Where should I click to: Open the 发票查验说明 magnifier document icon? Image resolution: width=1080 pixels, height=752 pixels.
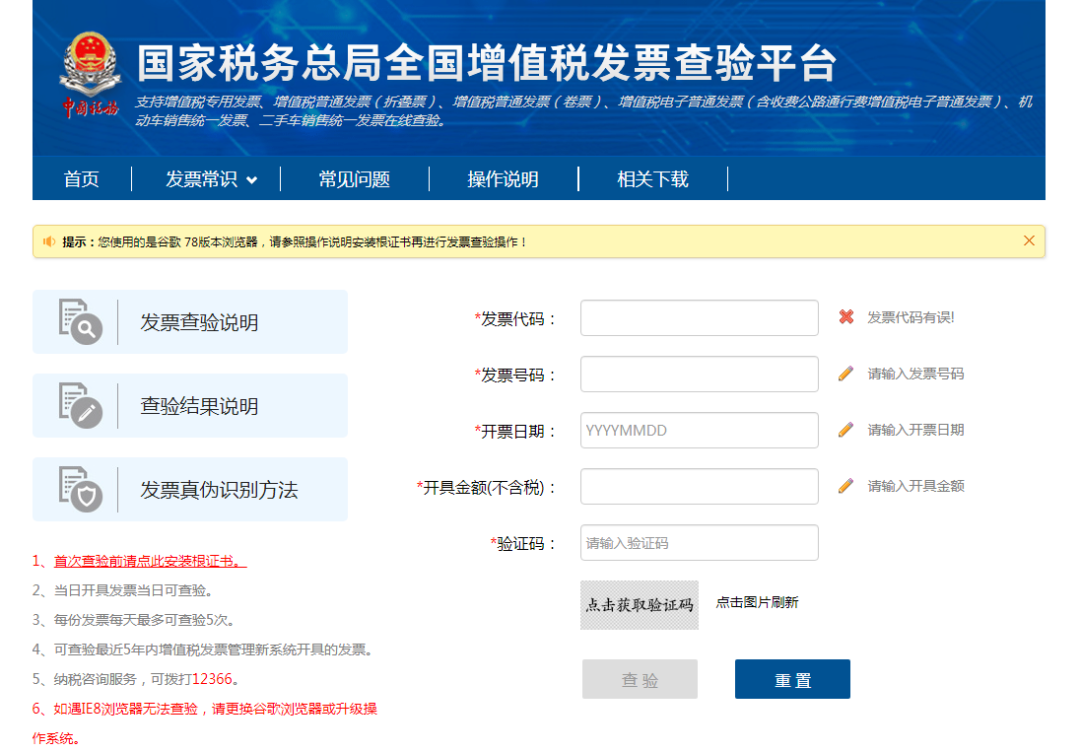tap(79, 320)
